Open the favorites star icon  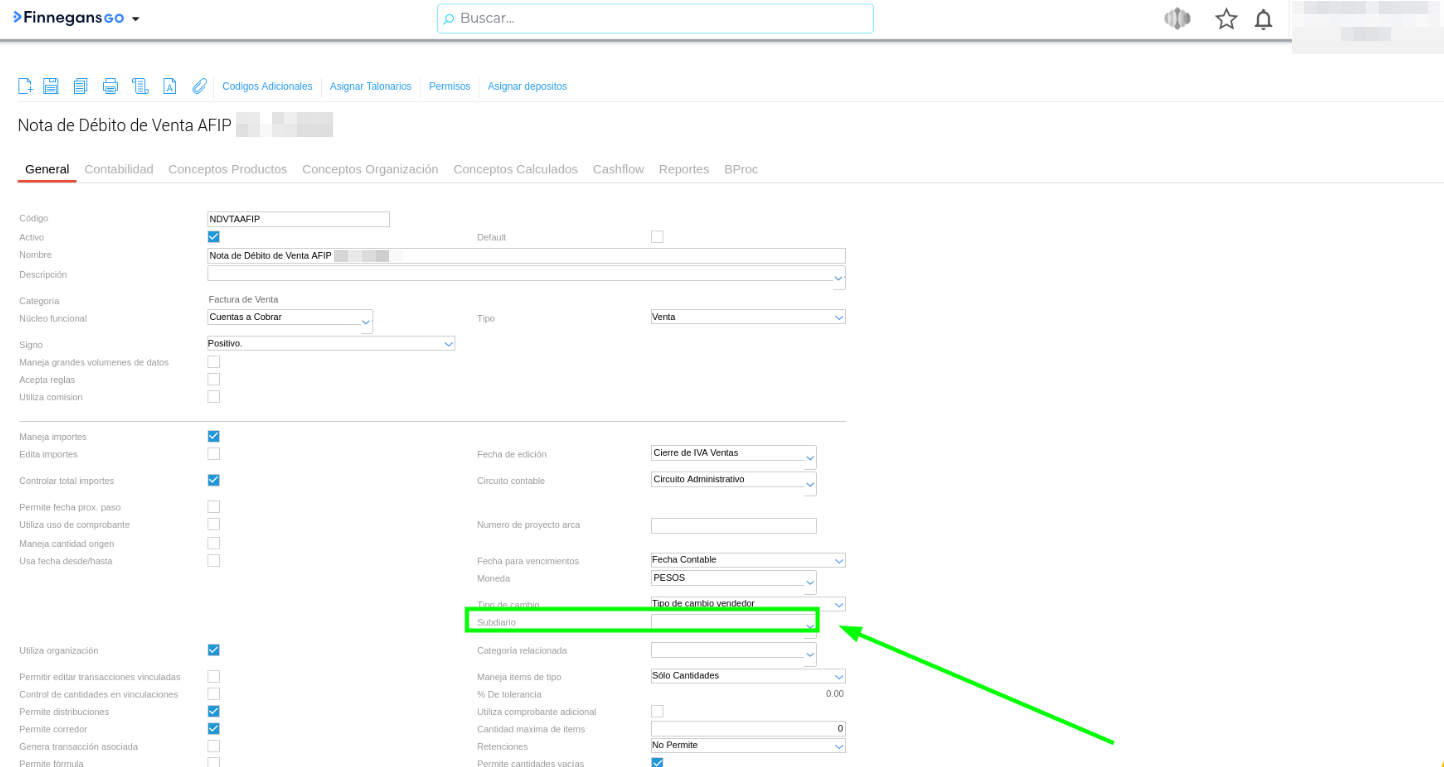point(1226,19)
